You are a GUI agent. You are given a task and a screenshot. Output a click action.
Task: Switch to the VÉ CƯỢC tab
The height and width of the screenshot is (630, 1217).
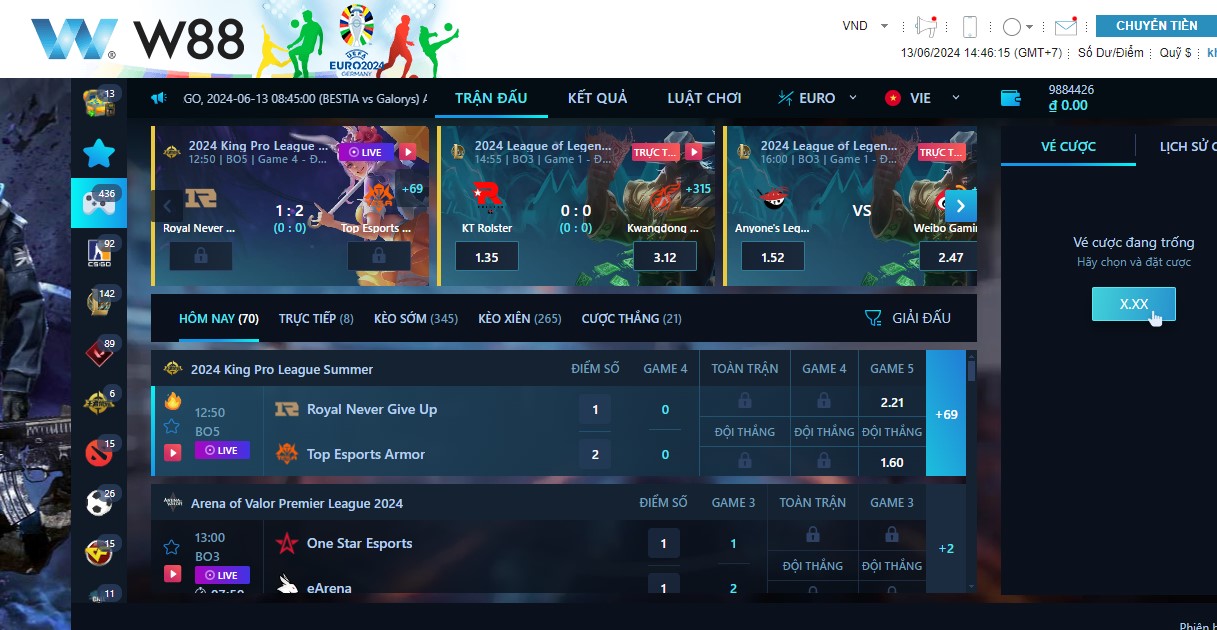(1068, 146)
